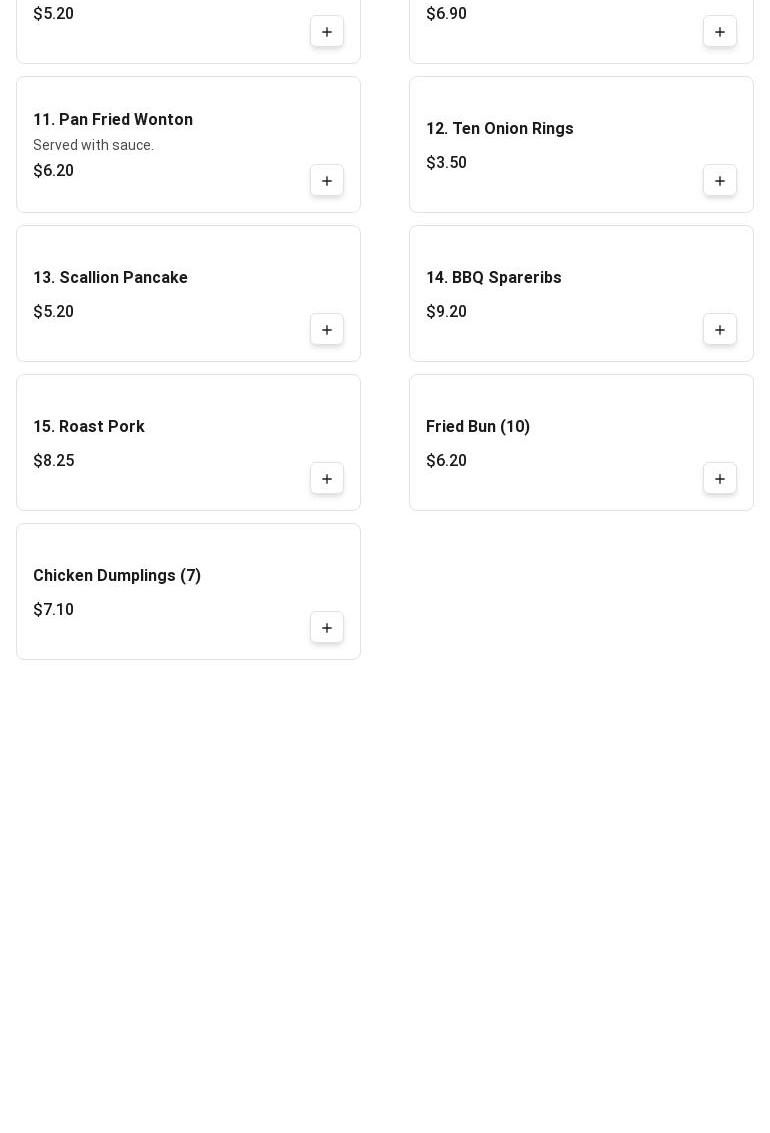Image resolution: width=770 pixels, height=1133 pixels.
Task: Add Fried Bun (10) with plus icon
Action: [x=720, y=479]
